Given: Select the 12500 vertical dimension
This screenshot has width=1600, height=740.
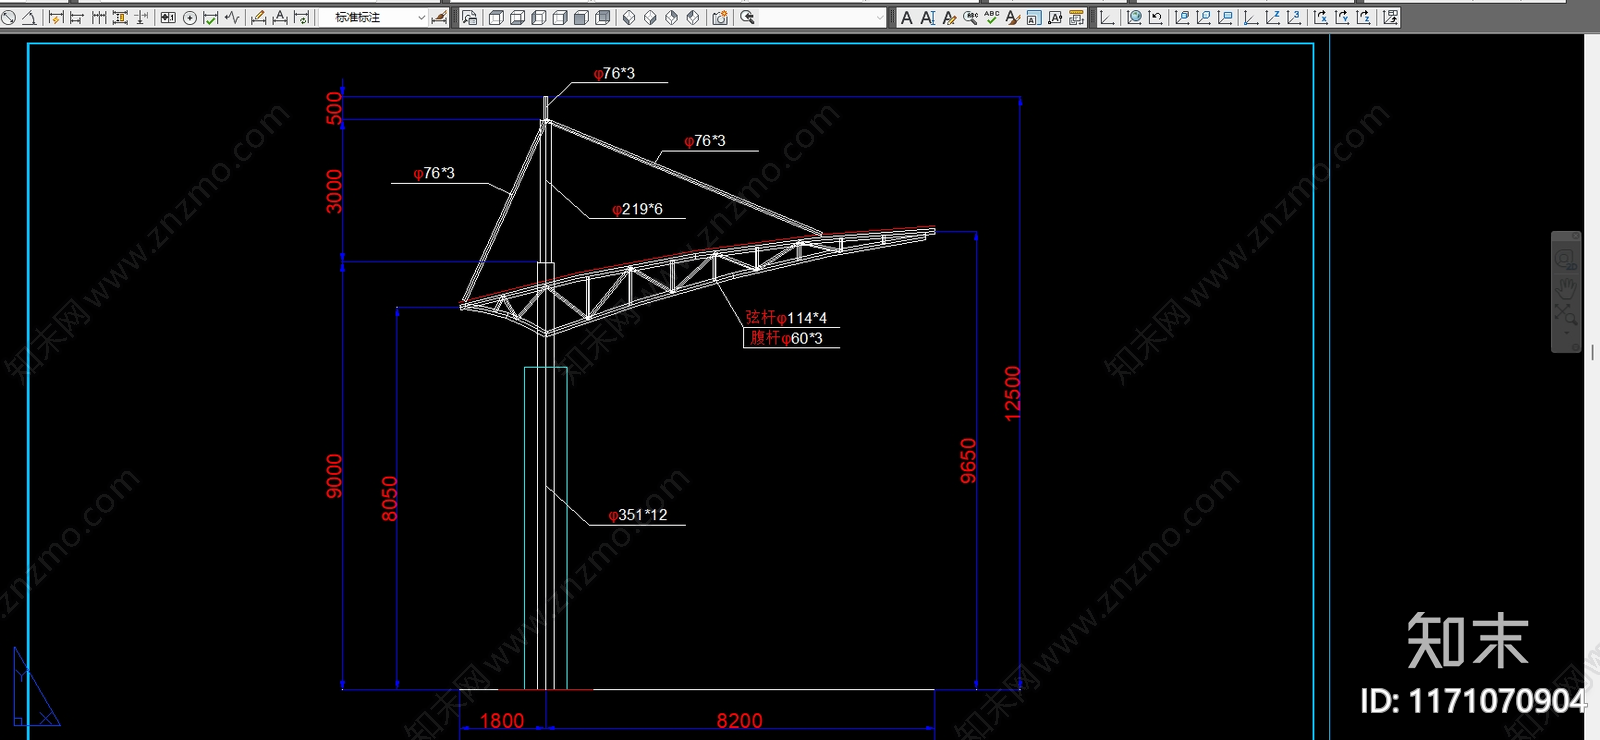Looking at the screenshot, I should pos(1013,394).
